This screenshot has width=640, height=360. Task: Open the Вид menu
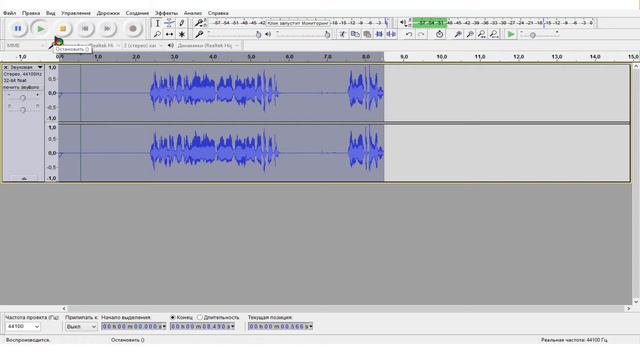coord(51,13)
